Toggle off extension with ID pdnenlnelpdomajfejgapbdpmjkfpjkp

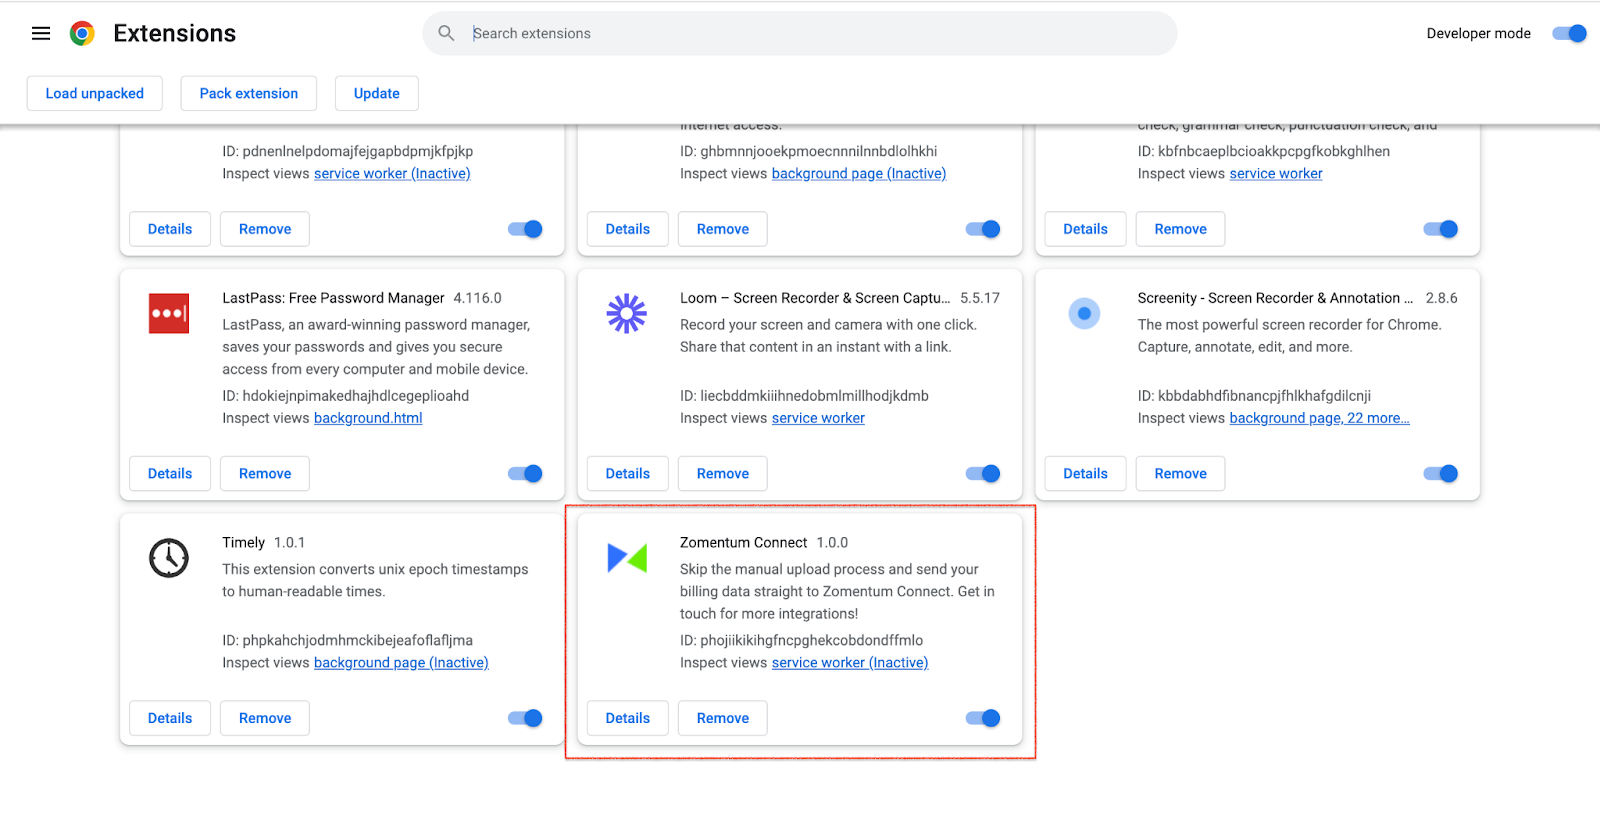[525, 229]
